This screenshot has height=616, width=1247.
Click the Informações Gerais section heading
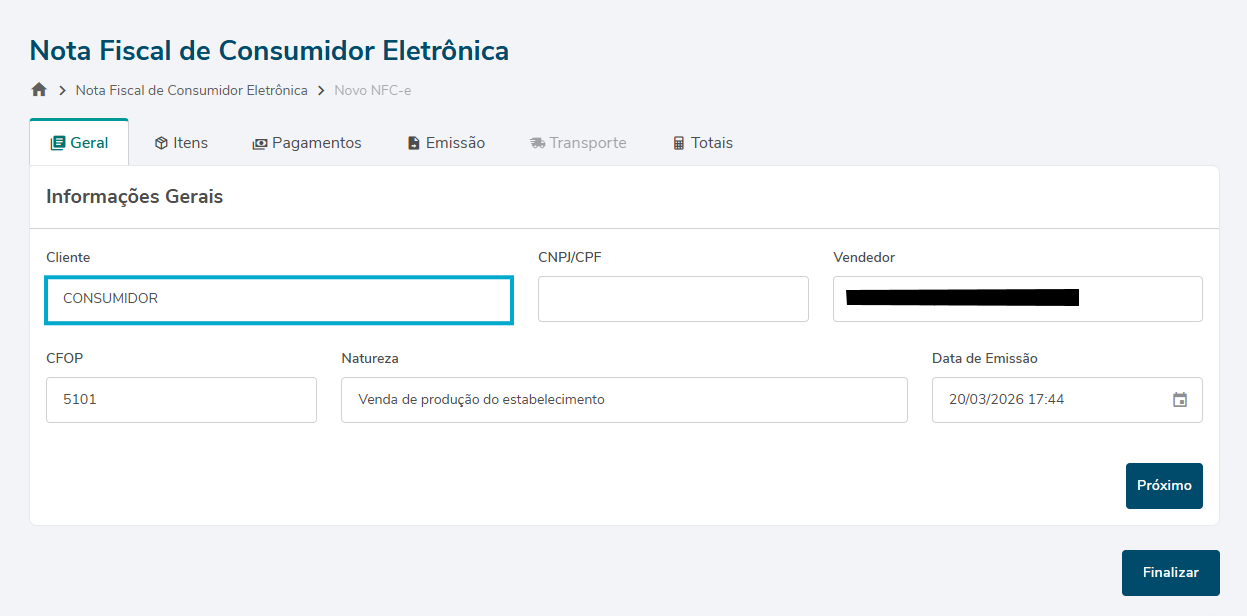[x=135, y=197]
